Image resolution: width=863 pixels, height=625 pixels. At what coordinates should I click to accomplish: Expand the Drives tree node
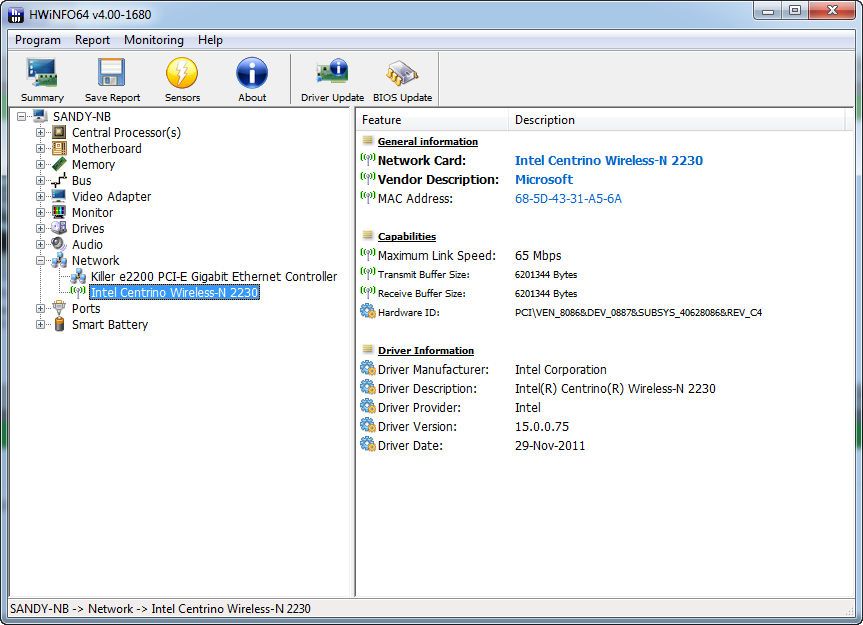[x=41, y=229]
